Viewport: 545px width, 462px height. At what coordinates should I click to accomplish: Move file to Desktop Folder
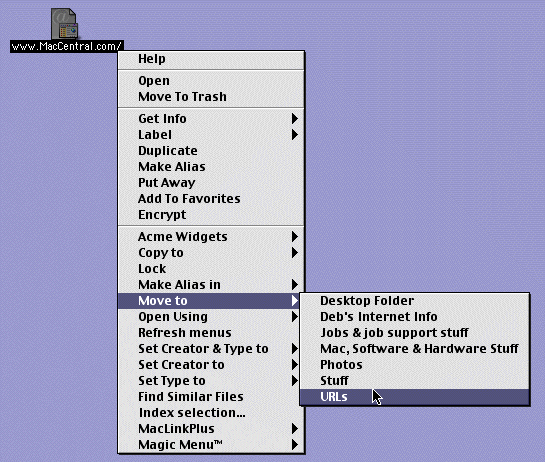(x=415, y=301)
